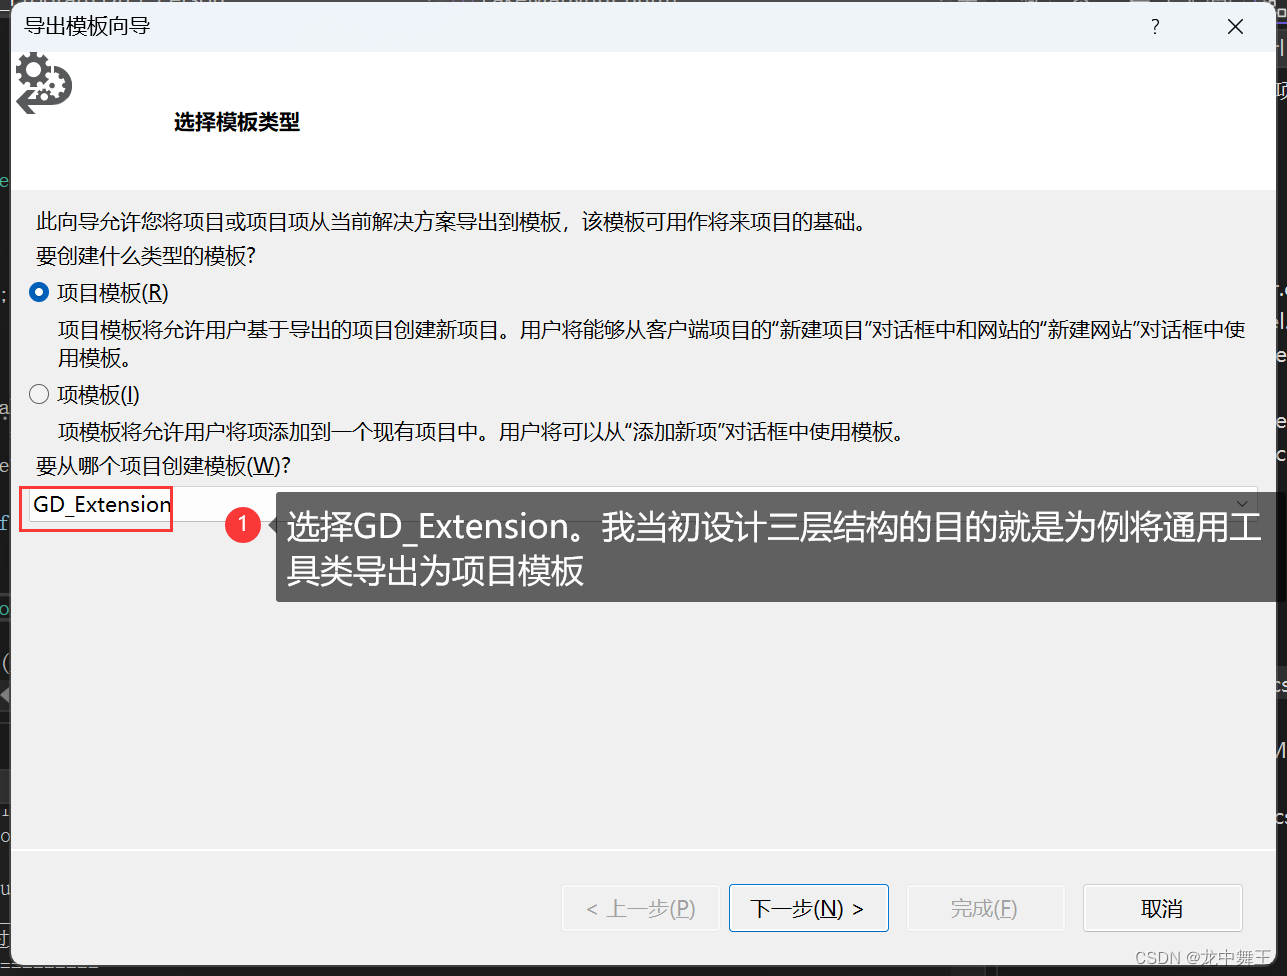This screenshot has width=1287, height=976.
Task: Open the project dropdown showing GD_Extension
Action: point(641,504)
